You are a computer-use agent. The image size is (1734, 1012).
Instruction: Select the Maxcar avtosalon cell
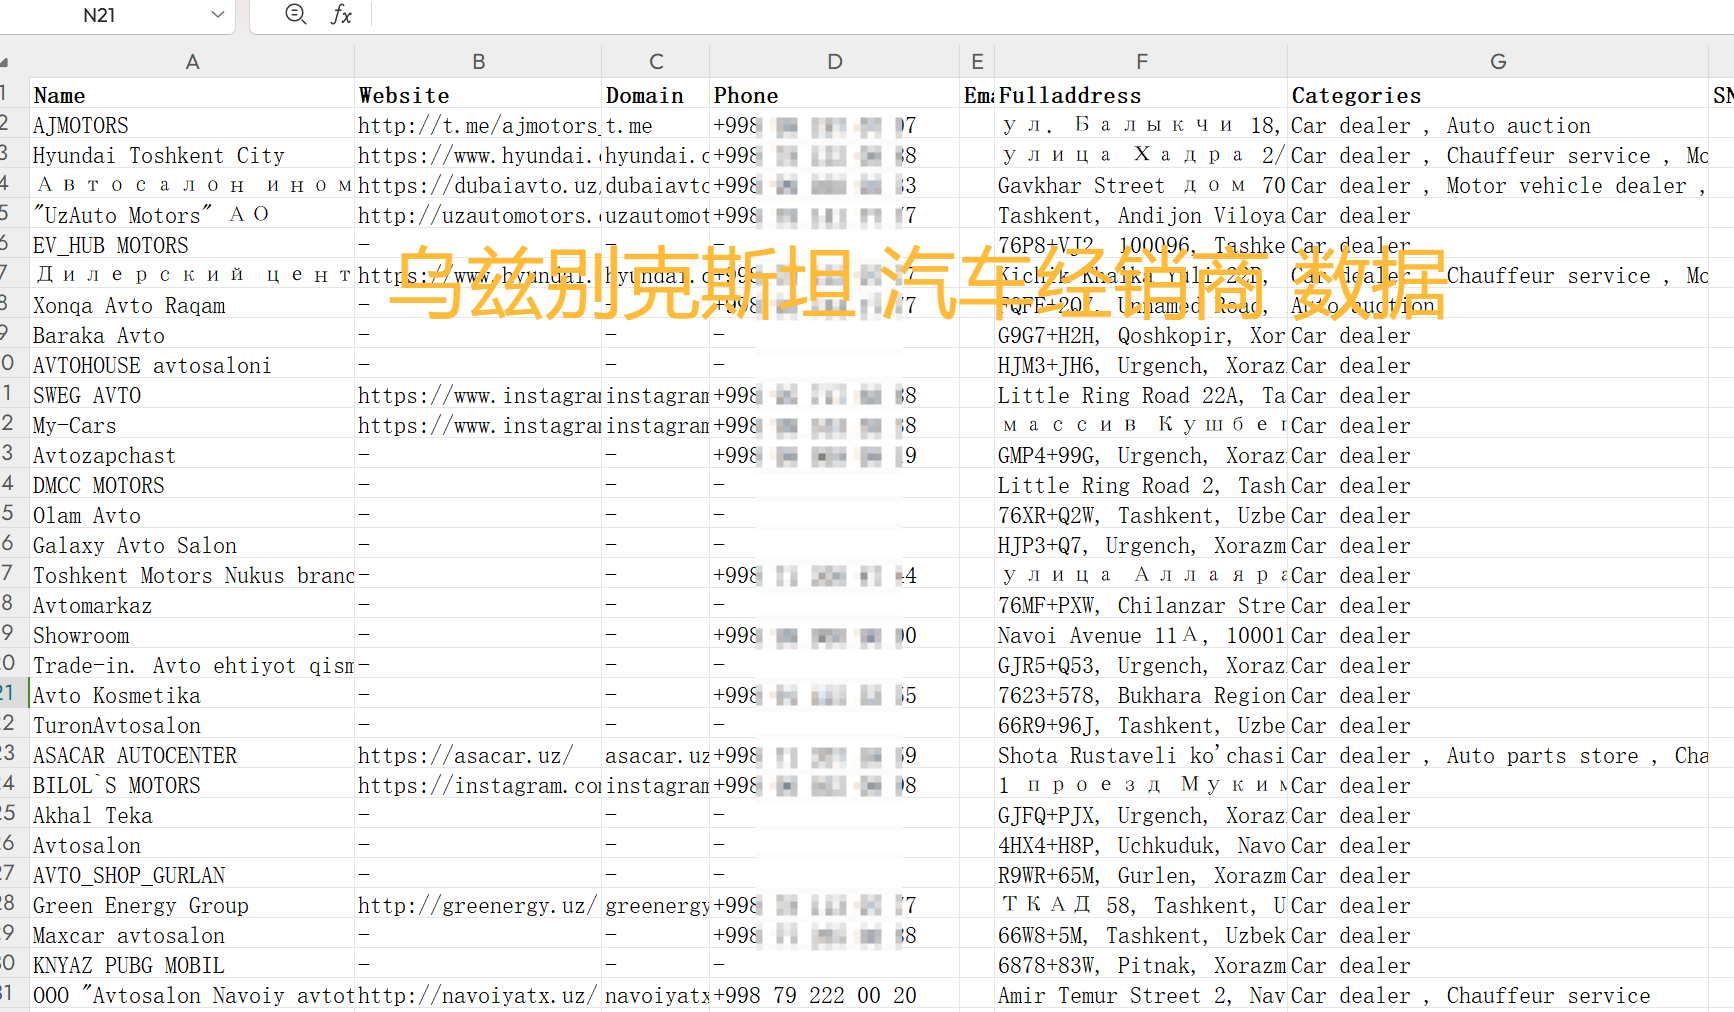coord(192,935)
